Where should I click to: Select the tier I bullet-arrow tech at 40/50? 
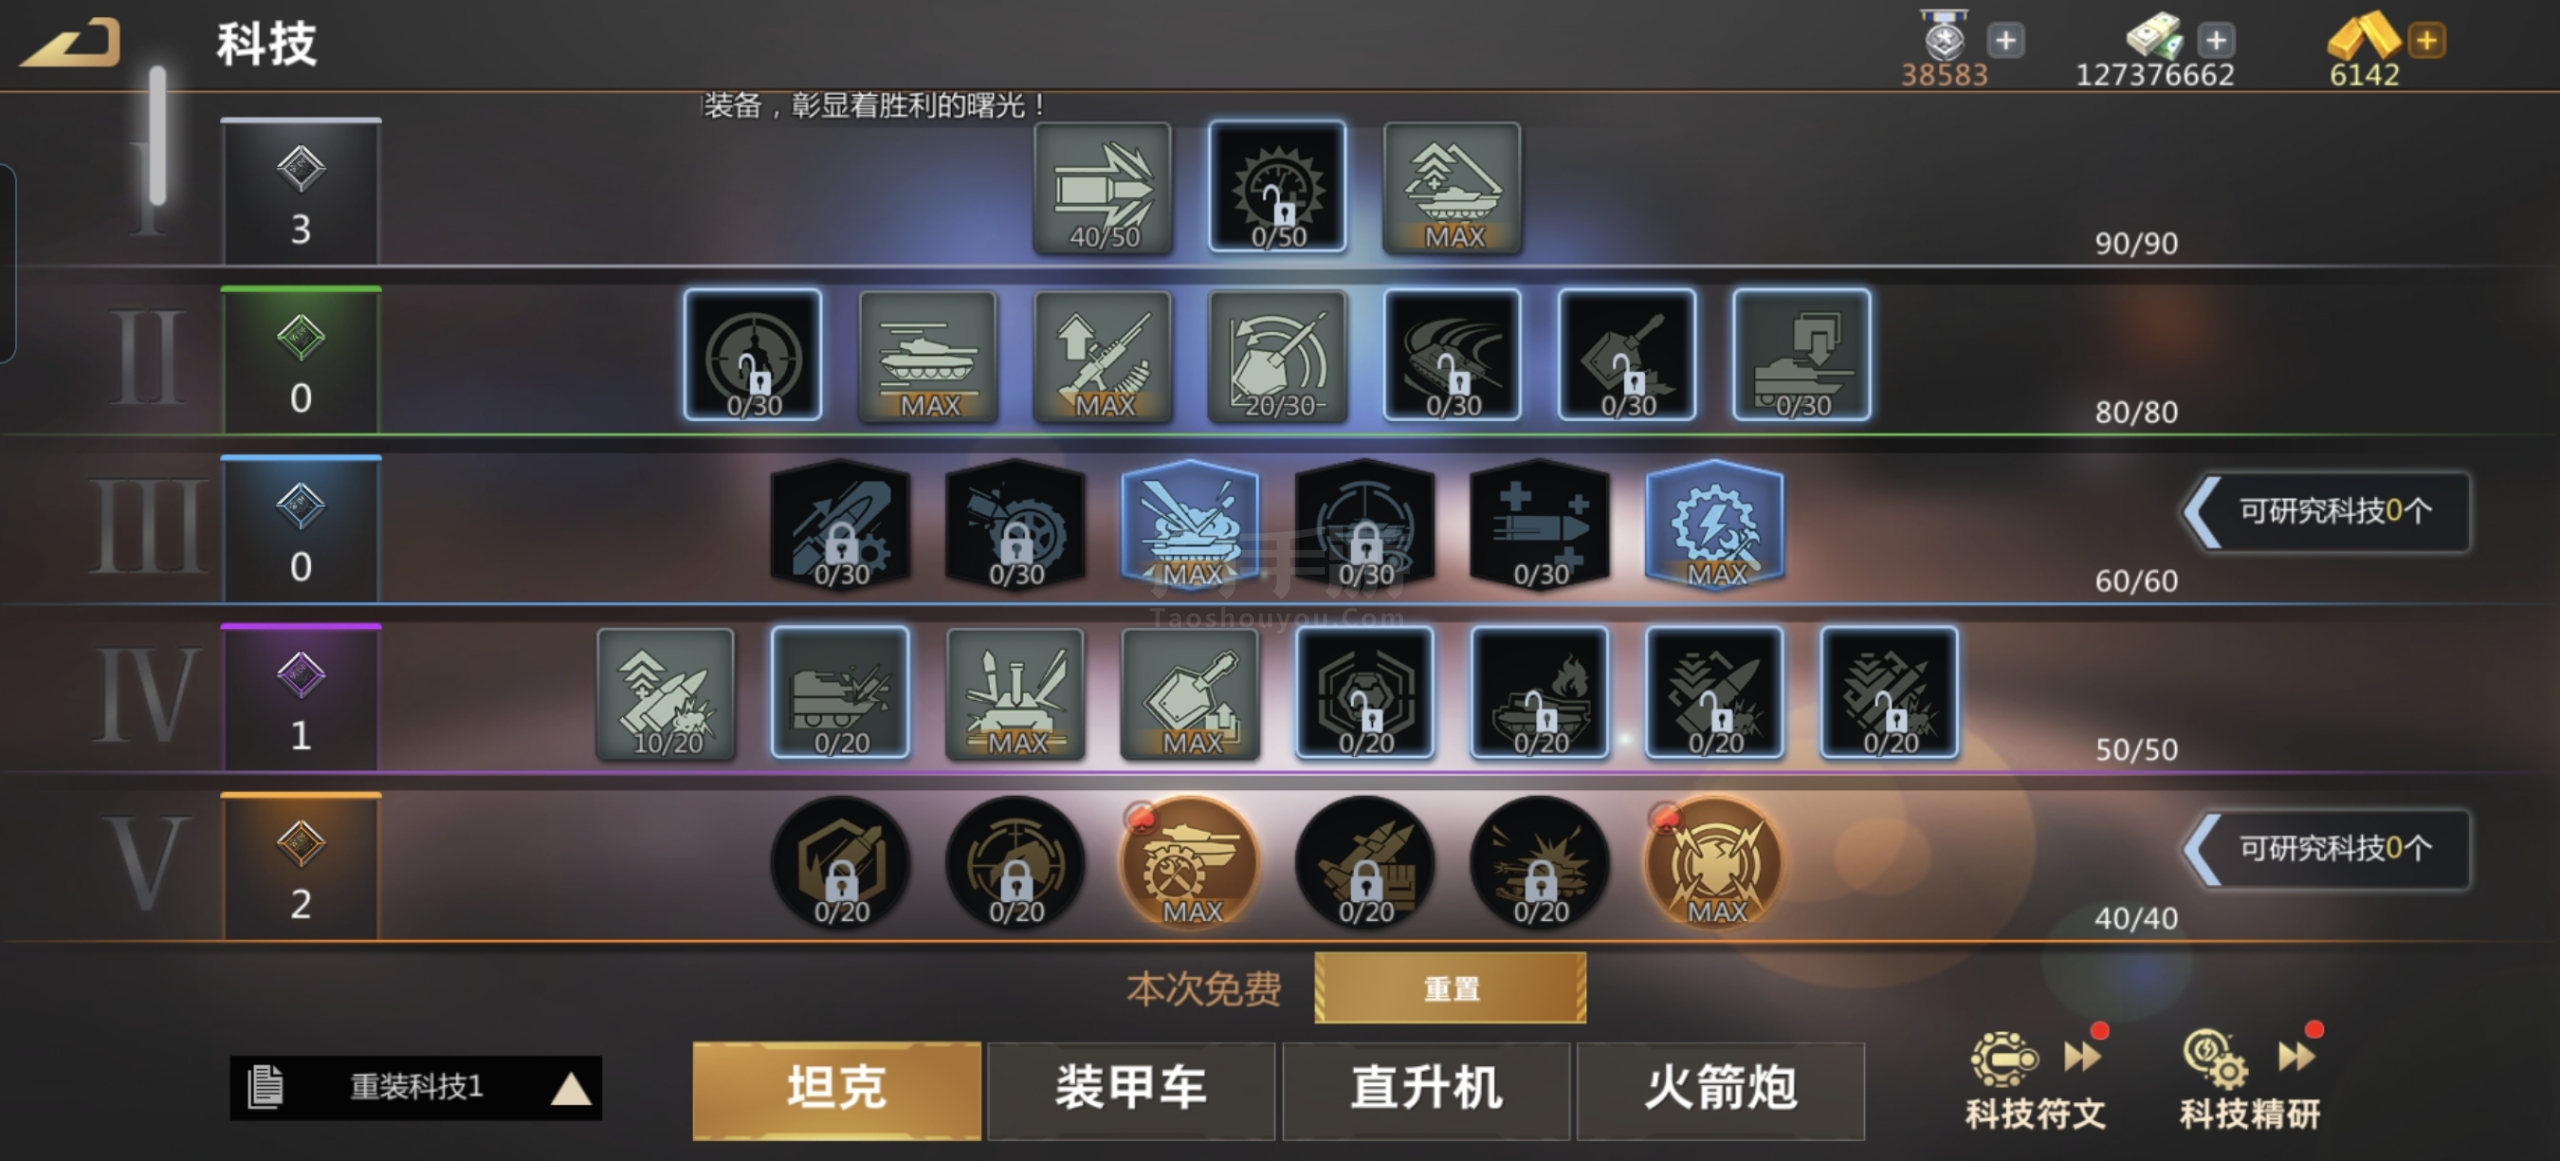point(1102,188)
